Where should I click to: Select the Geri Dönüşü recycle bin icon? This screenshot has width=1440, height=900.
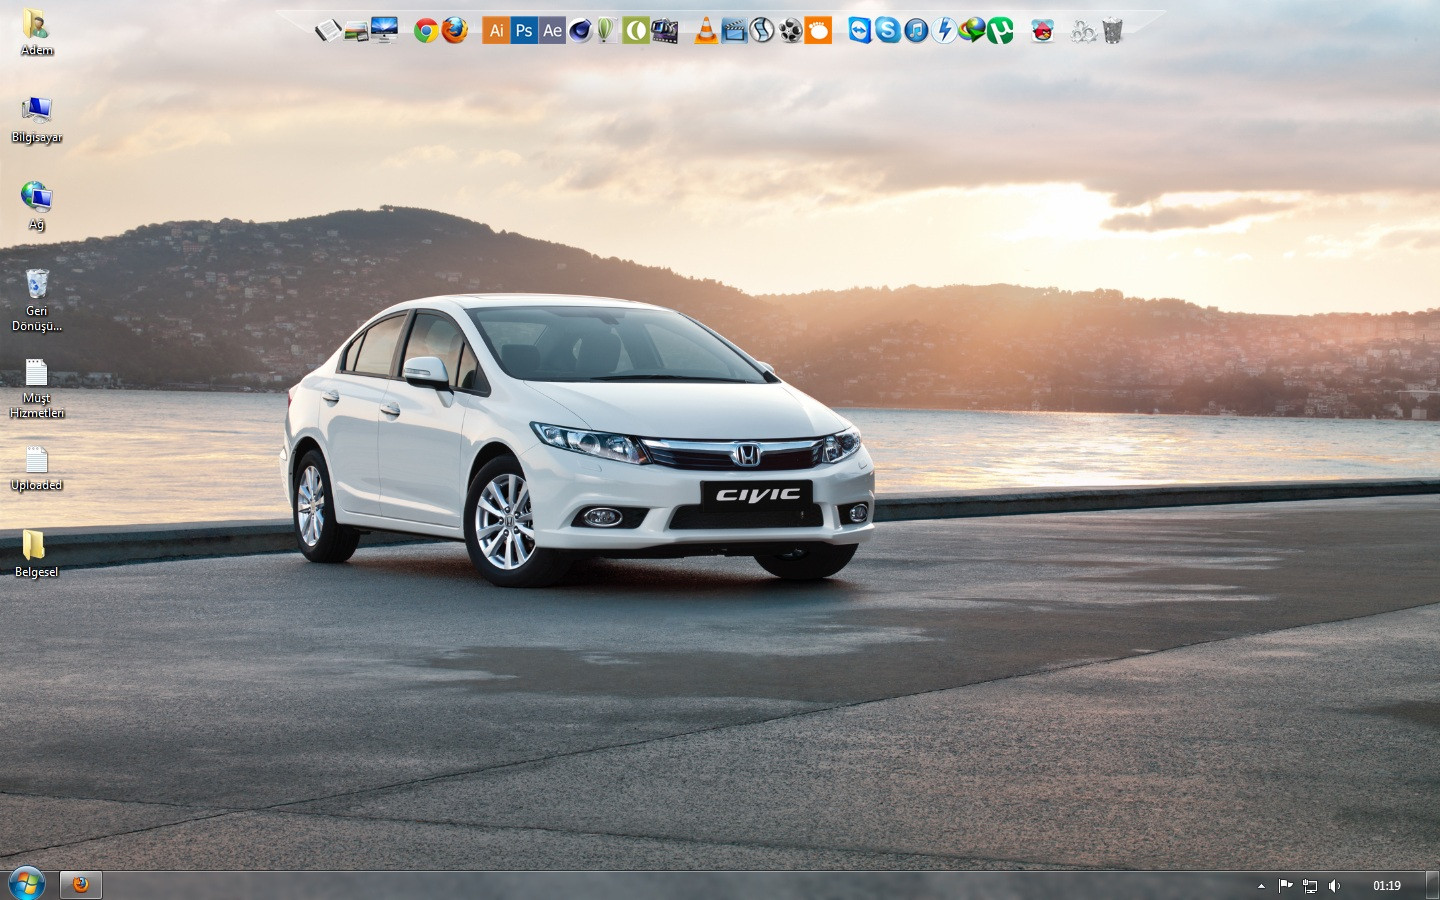tap(37, 285)
